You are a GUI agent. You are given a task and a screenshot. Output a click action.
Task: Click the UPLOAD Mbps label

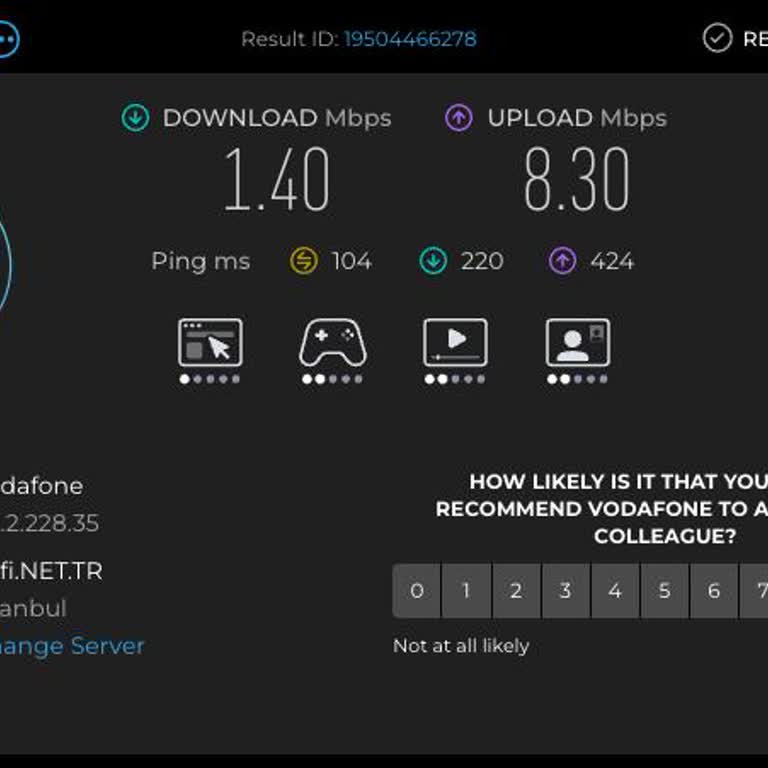[x=577, y=119]
